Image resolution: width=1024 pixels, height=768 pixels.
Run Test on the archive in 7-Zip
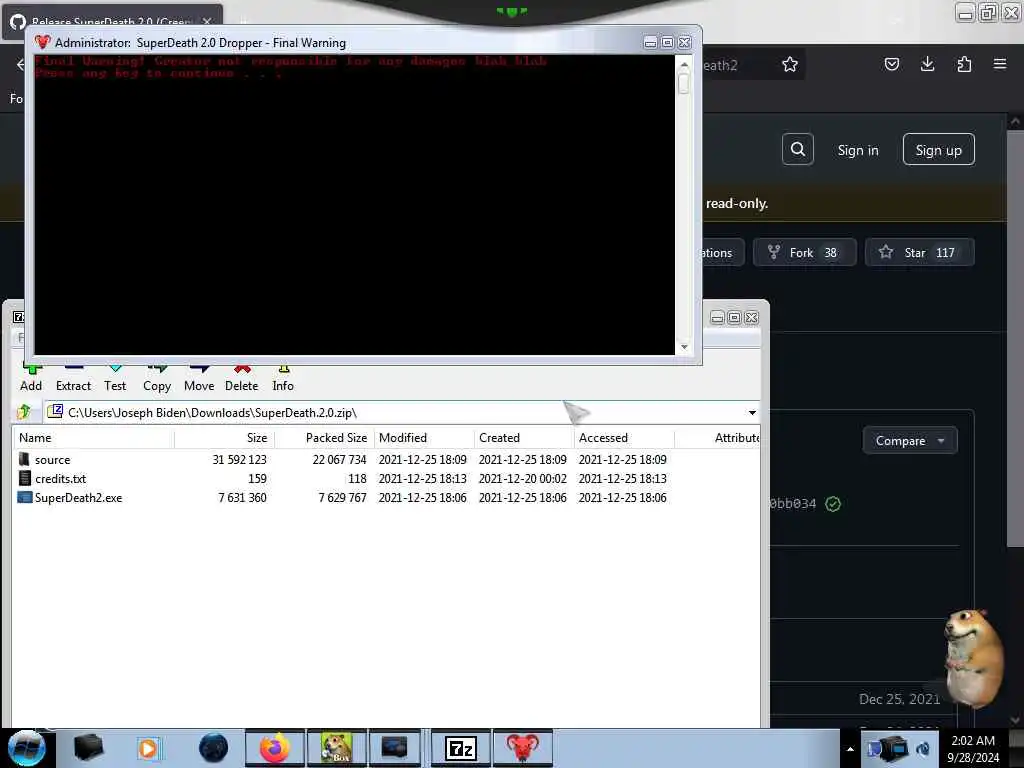click(x=115, y=379)
